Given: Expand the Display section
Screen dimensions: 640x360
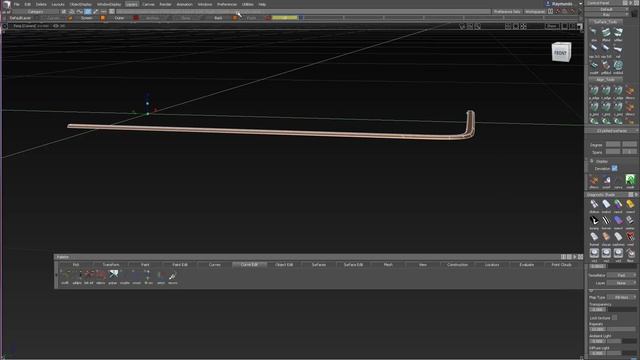Looking at the screenshot, I should point(592,161).
